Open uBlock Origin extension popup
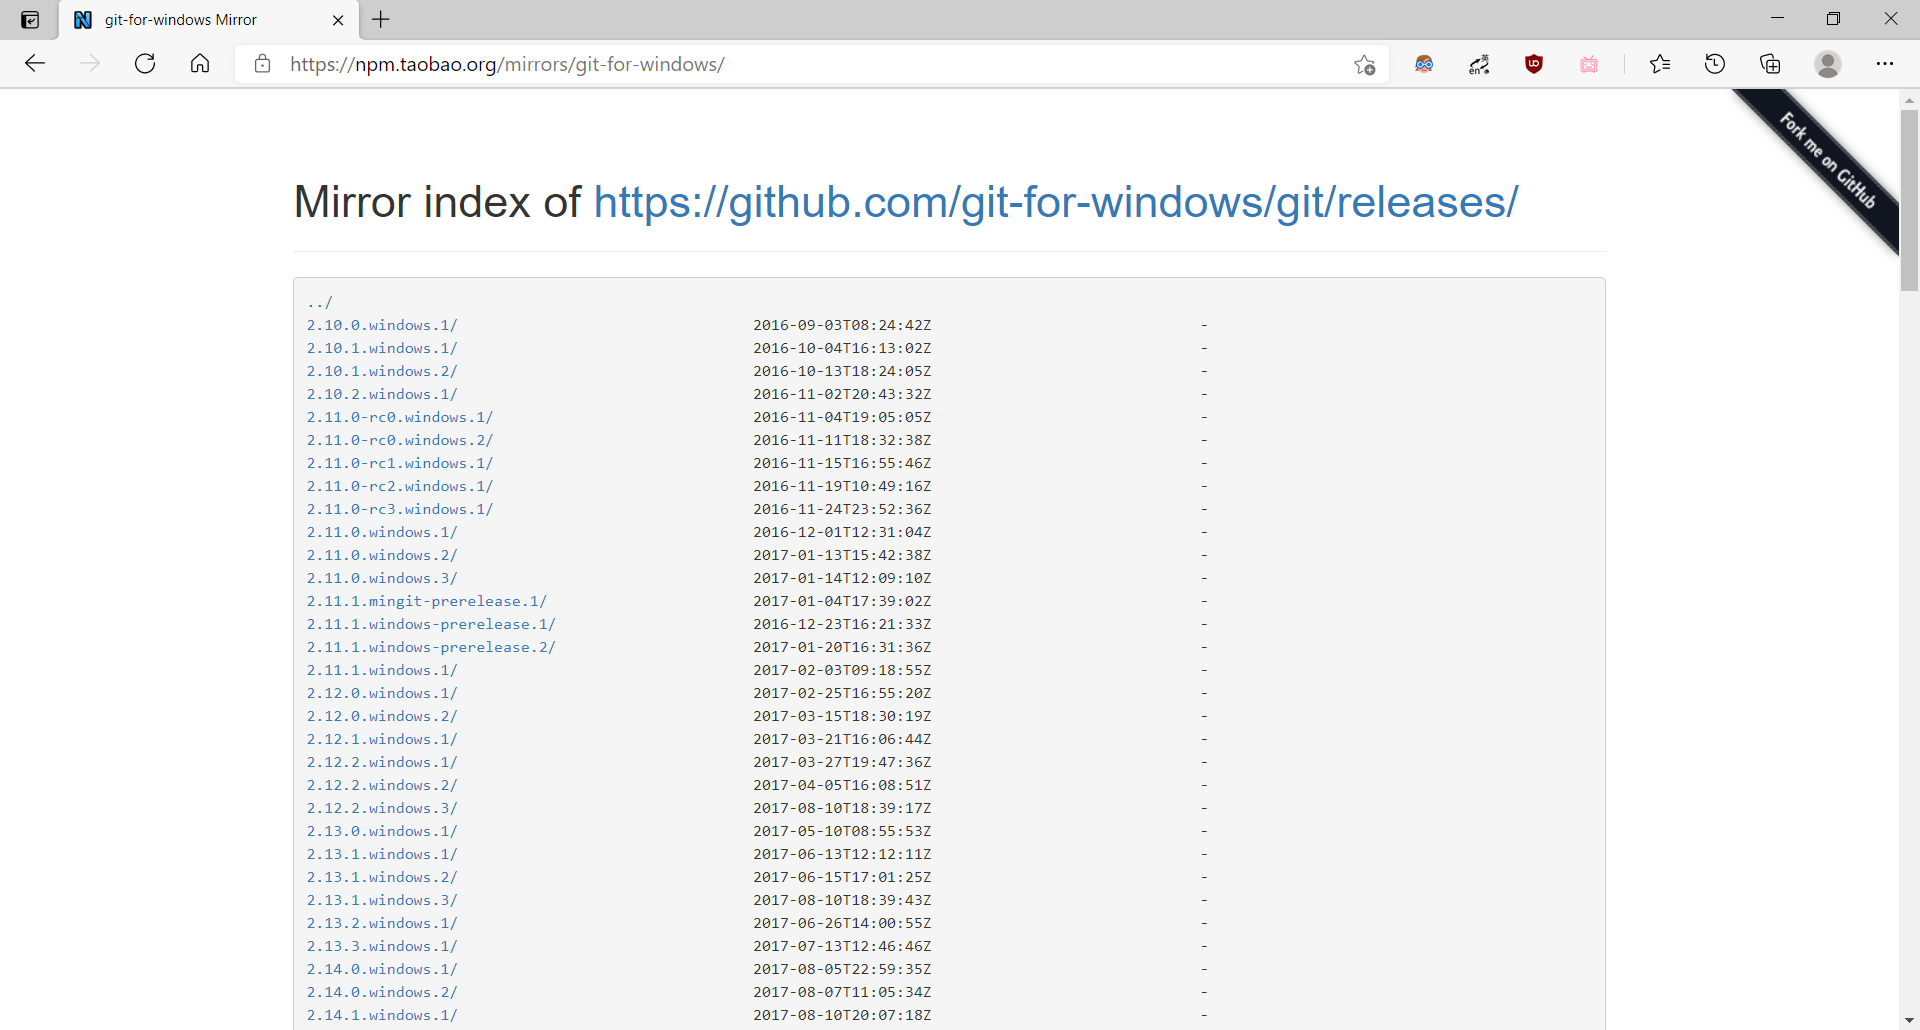This screenshot has height=1030, width=1920. pyautogui.click(x=1534, y=64)
